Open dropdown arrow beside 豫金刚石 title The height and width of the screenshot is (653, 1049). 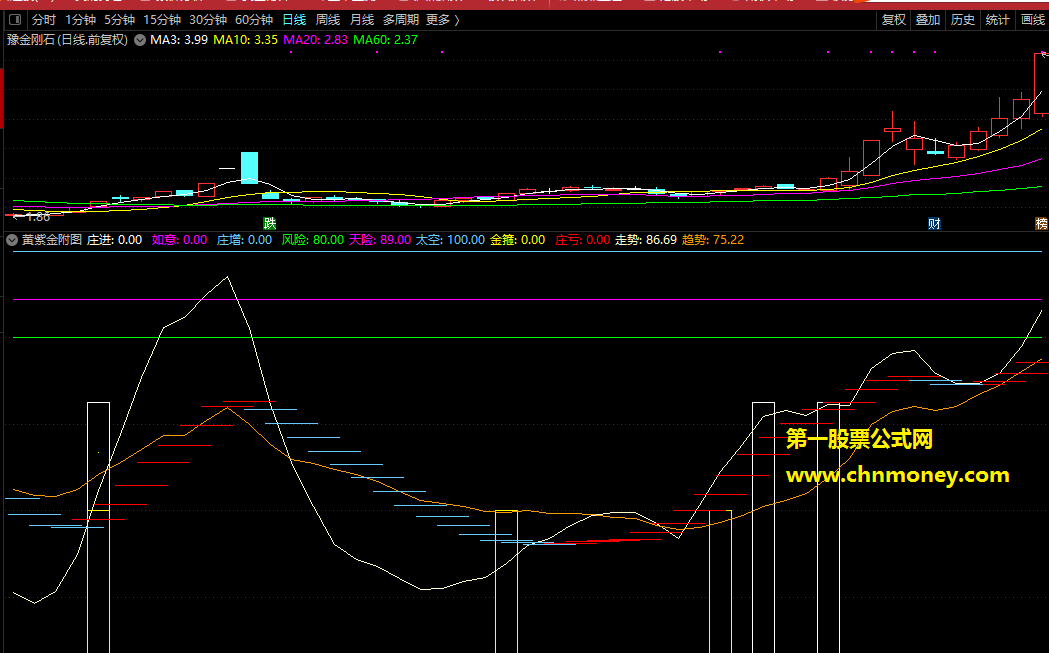coord(140,40)
